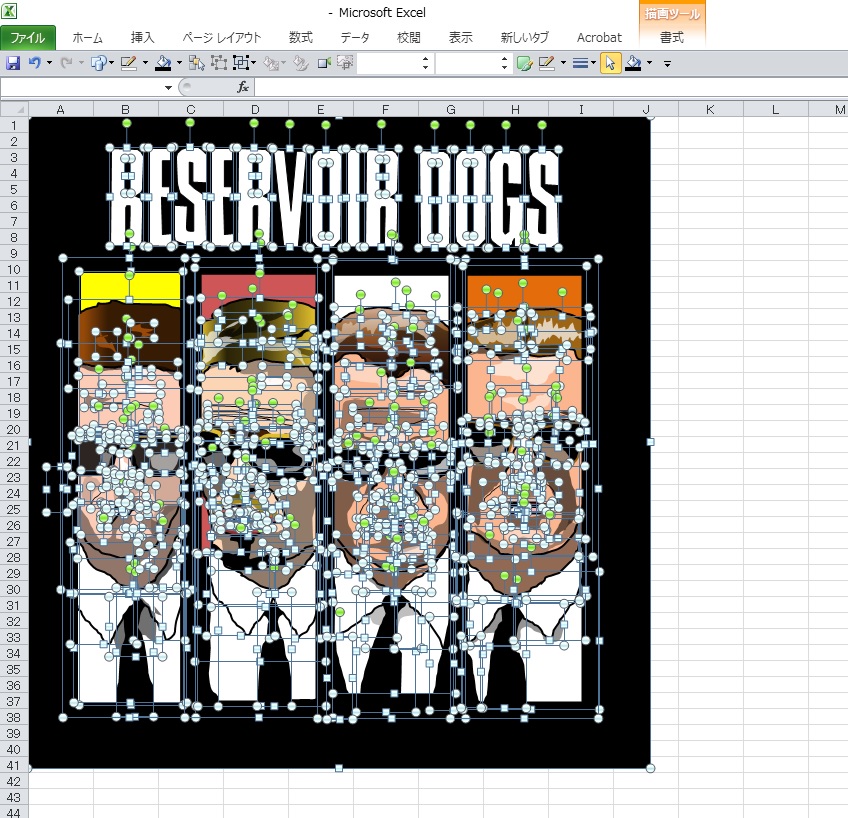Click the group objects icon

218,63
